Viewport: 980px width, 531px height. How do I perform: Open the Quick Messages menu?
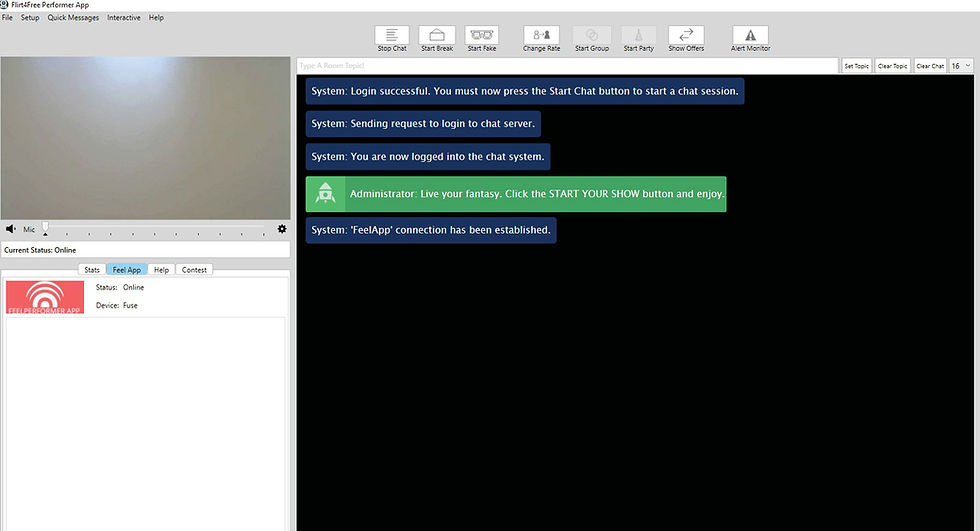73,17
